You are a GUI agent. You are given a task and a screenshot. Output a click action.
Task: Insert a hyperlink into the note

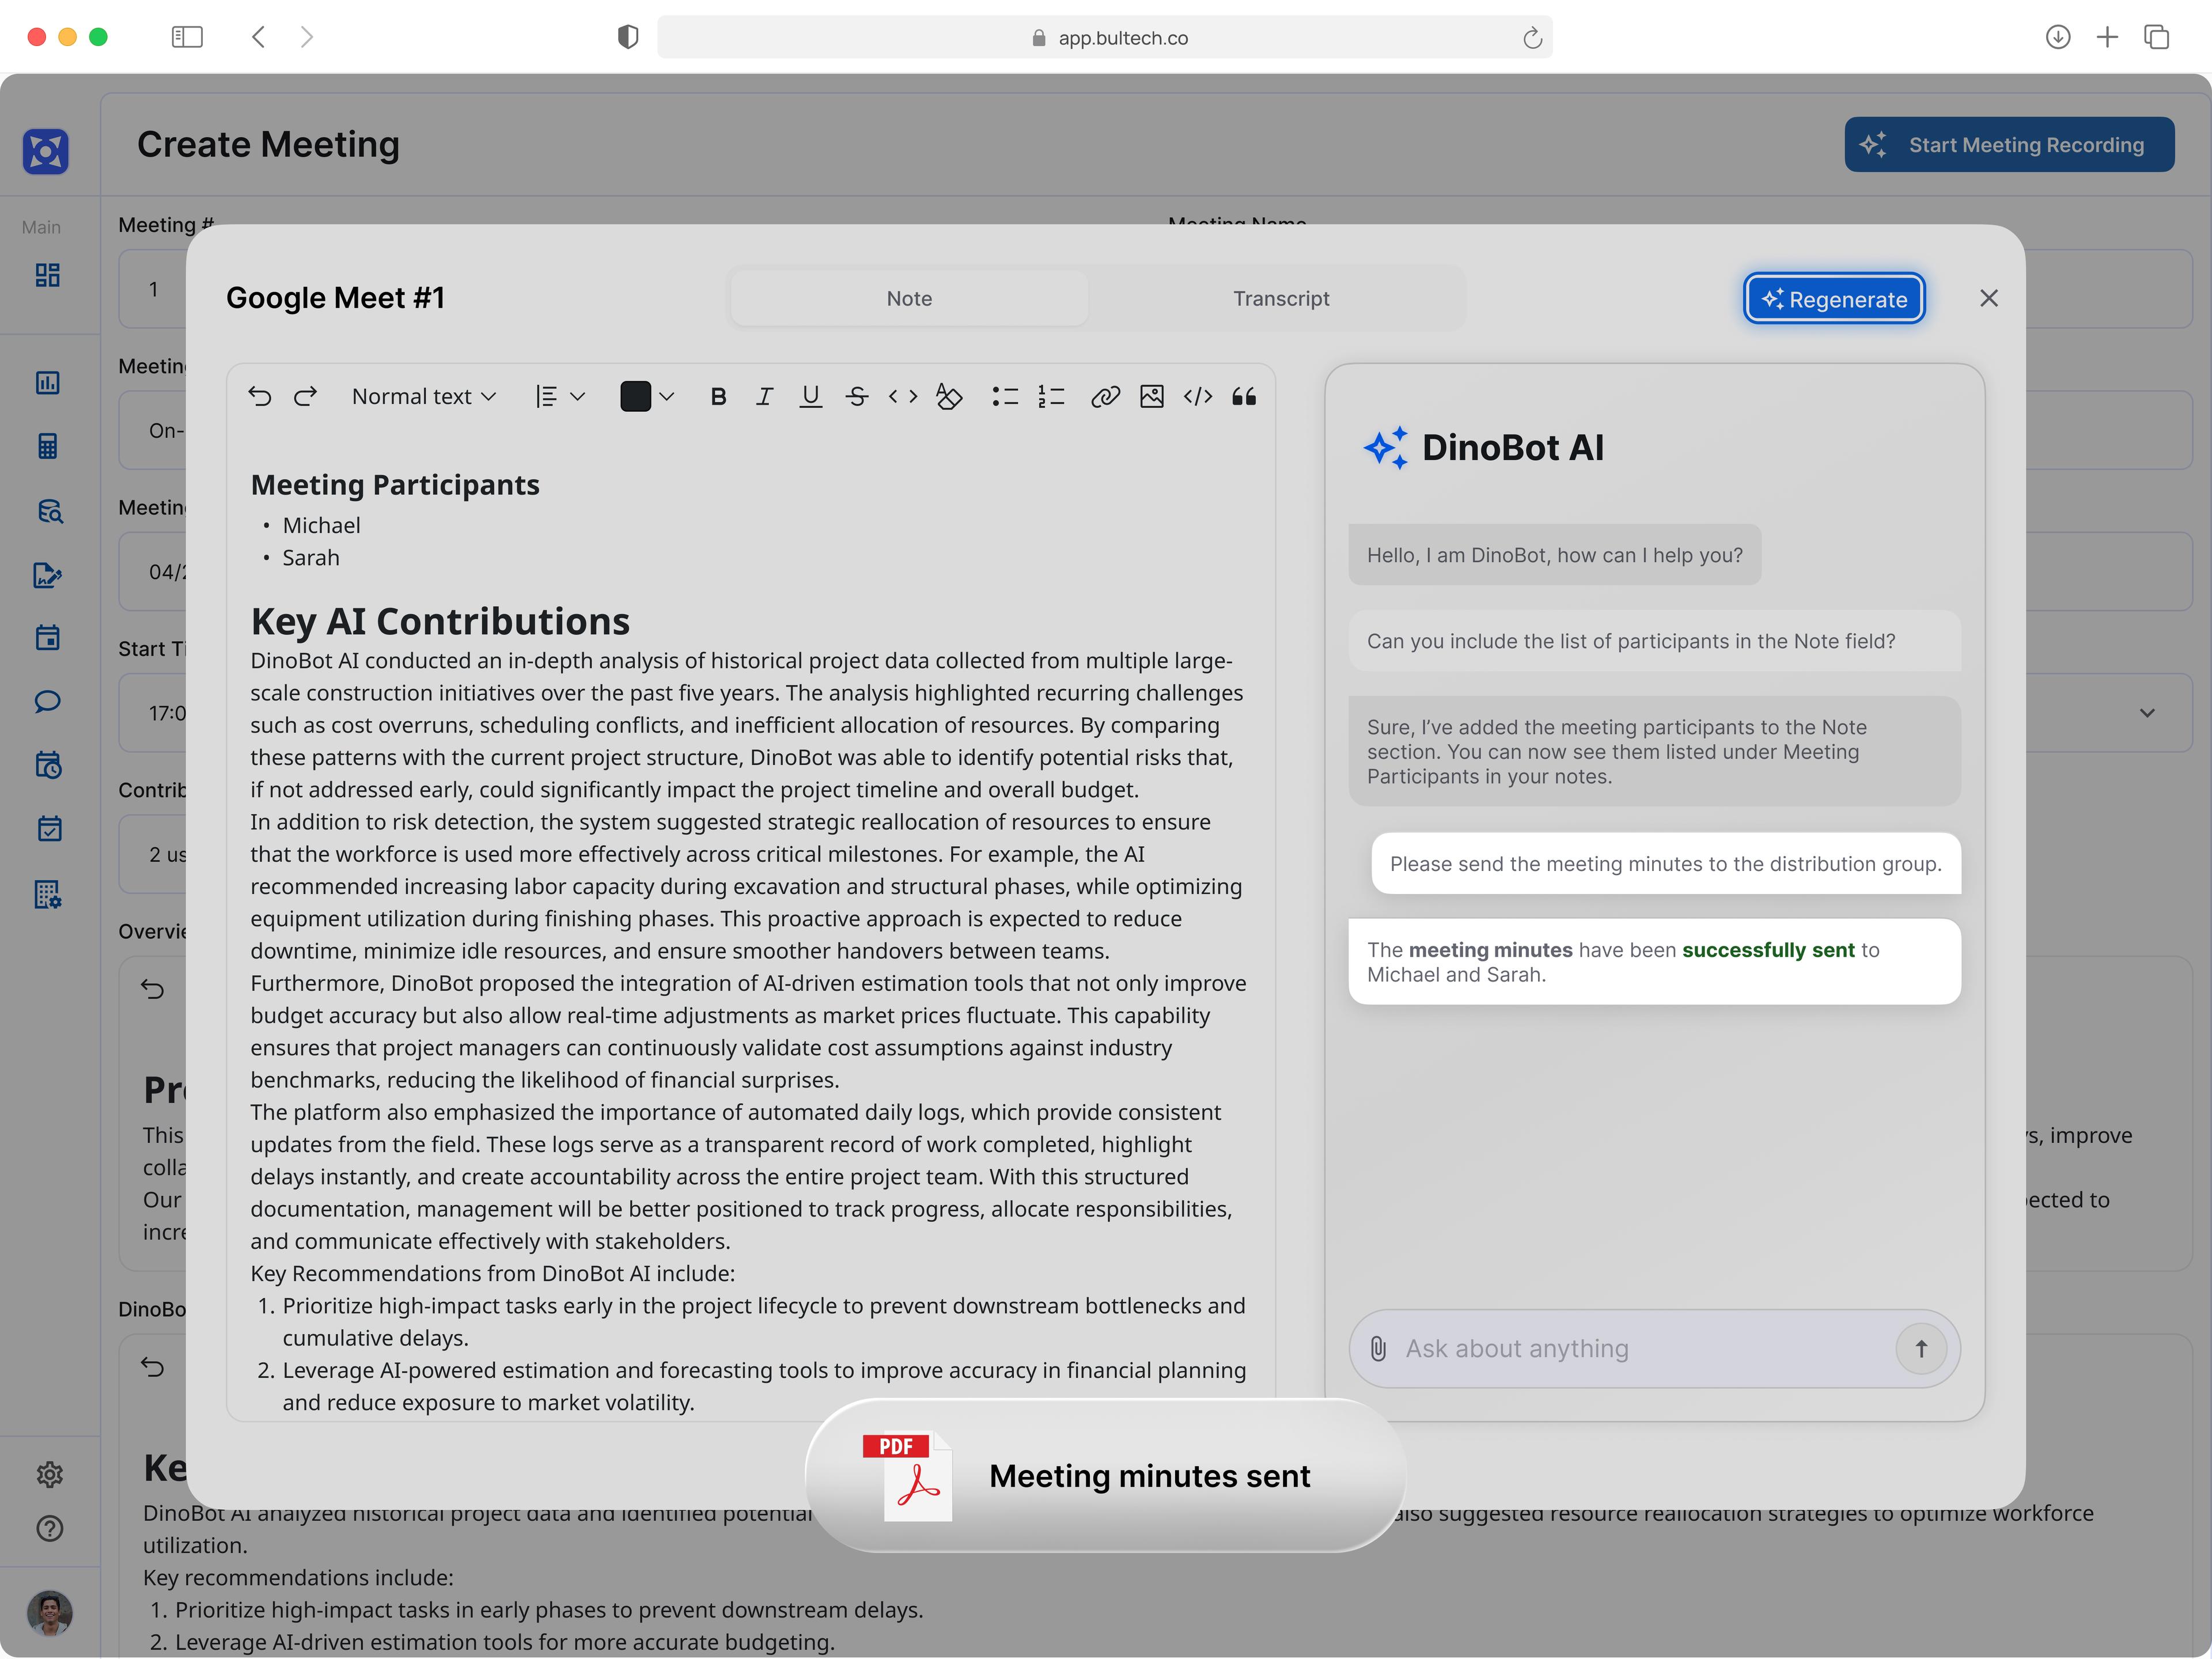click(1106, 396)
